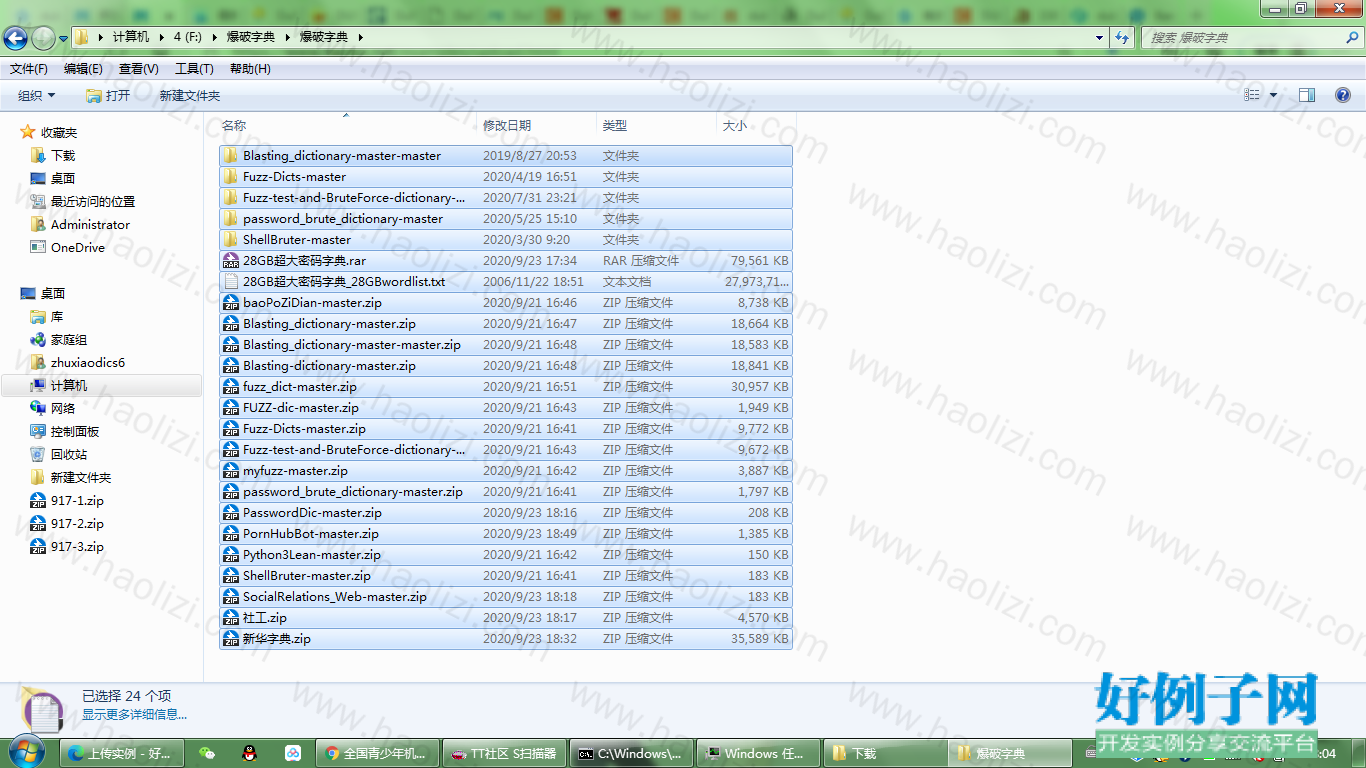
Task: Select Administrator in the navigation pane
Action: (x=90, y=225)
